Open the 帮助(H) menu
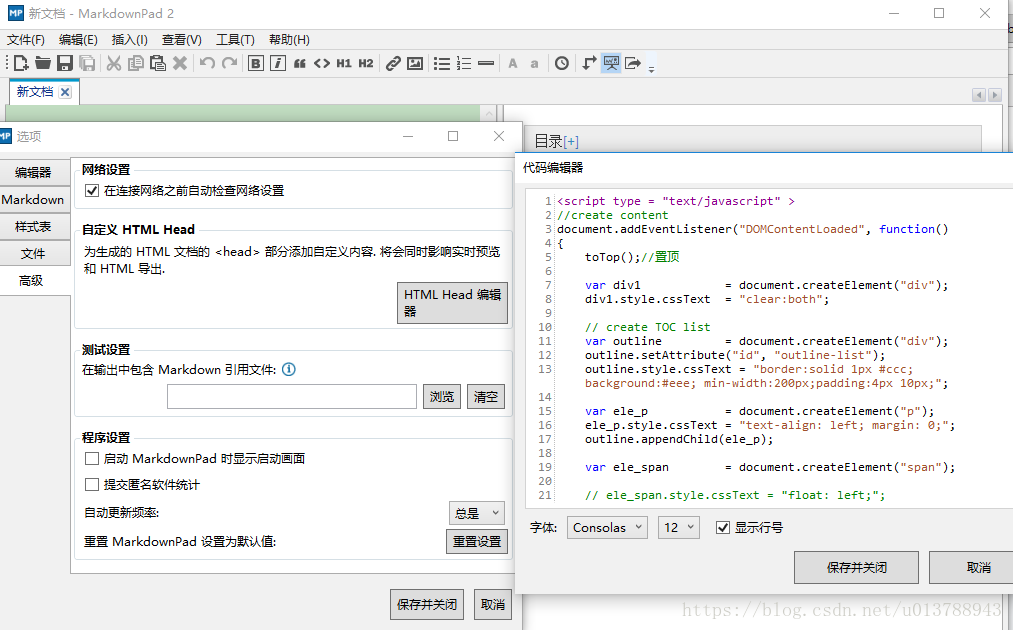 coord(289,40)
